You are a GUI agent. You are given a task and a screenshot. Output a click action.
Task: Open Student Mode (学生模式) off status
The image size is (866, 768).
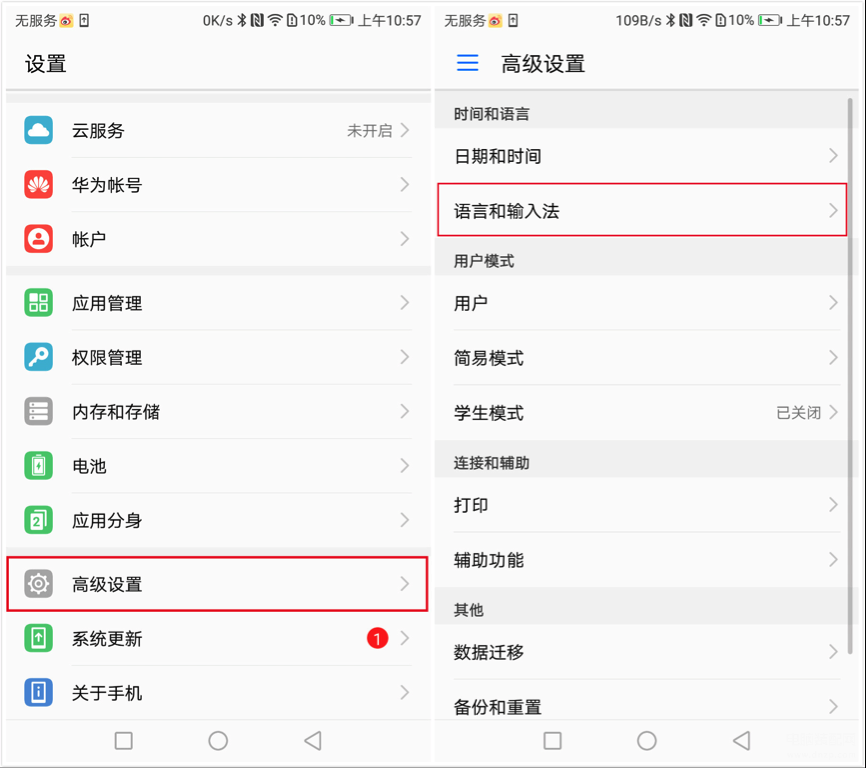click(799, 412)
